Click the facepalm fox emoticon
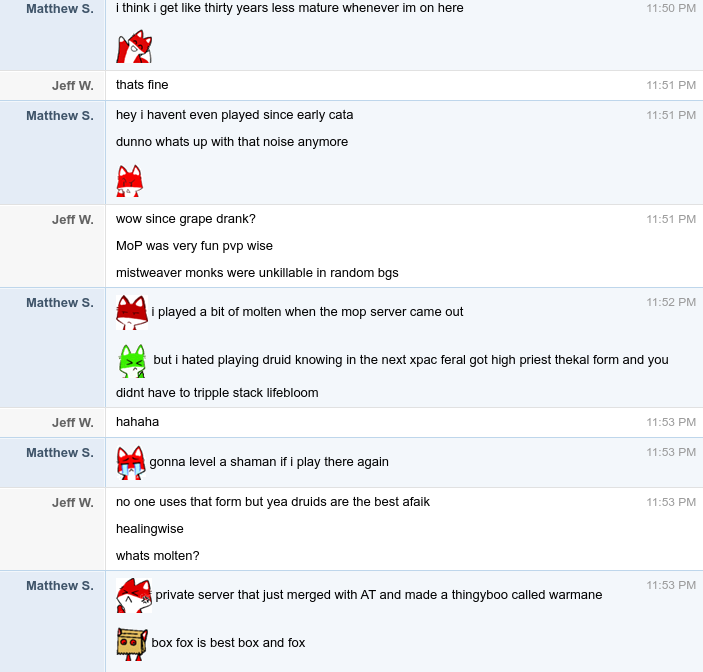 point(134,47)
